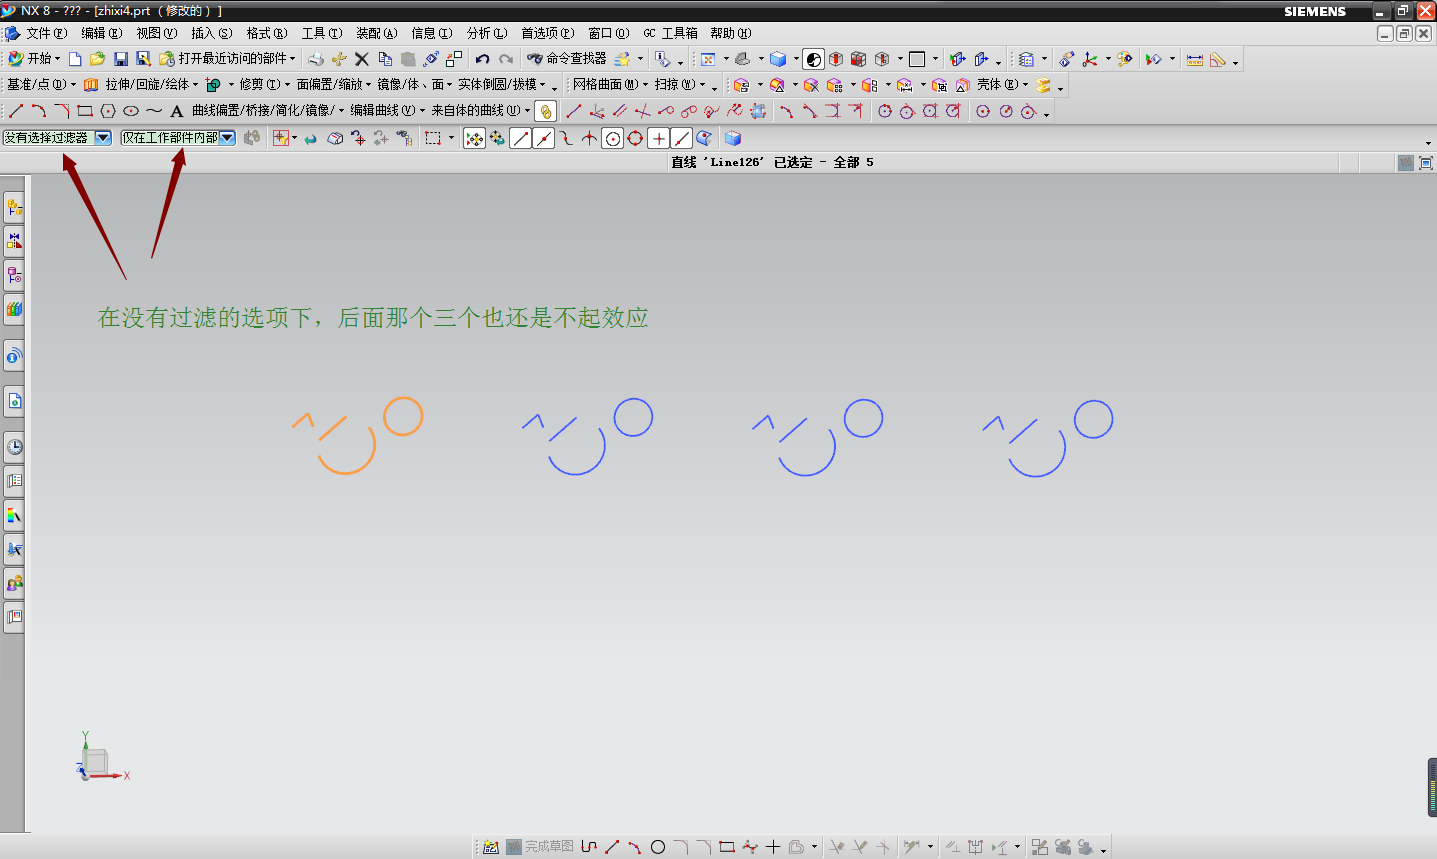Expand the 基准/点 datum menu button
Screen dimensions: 1437x859
[x=41, y=85]
